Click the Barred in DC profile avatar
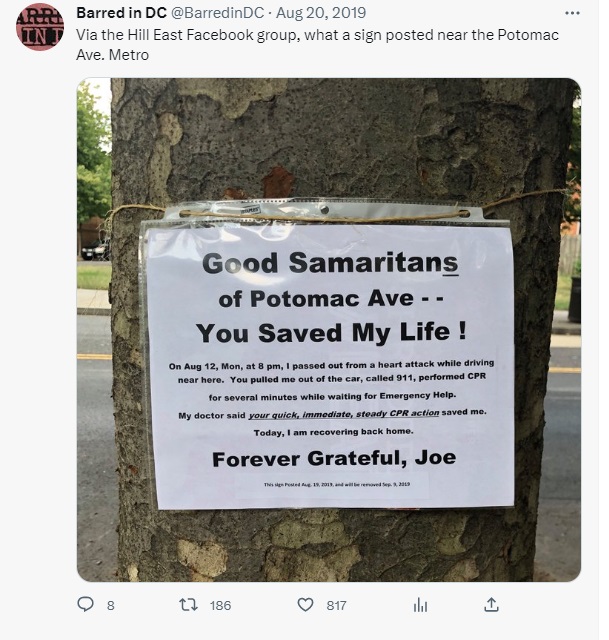Viewport: 609px width, 640px height. tap(40, 28)
